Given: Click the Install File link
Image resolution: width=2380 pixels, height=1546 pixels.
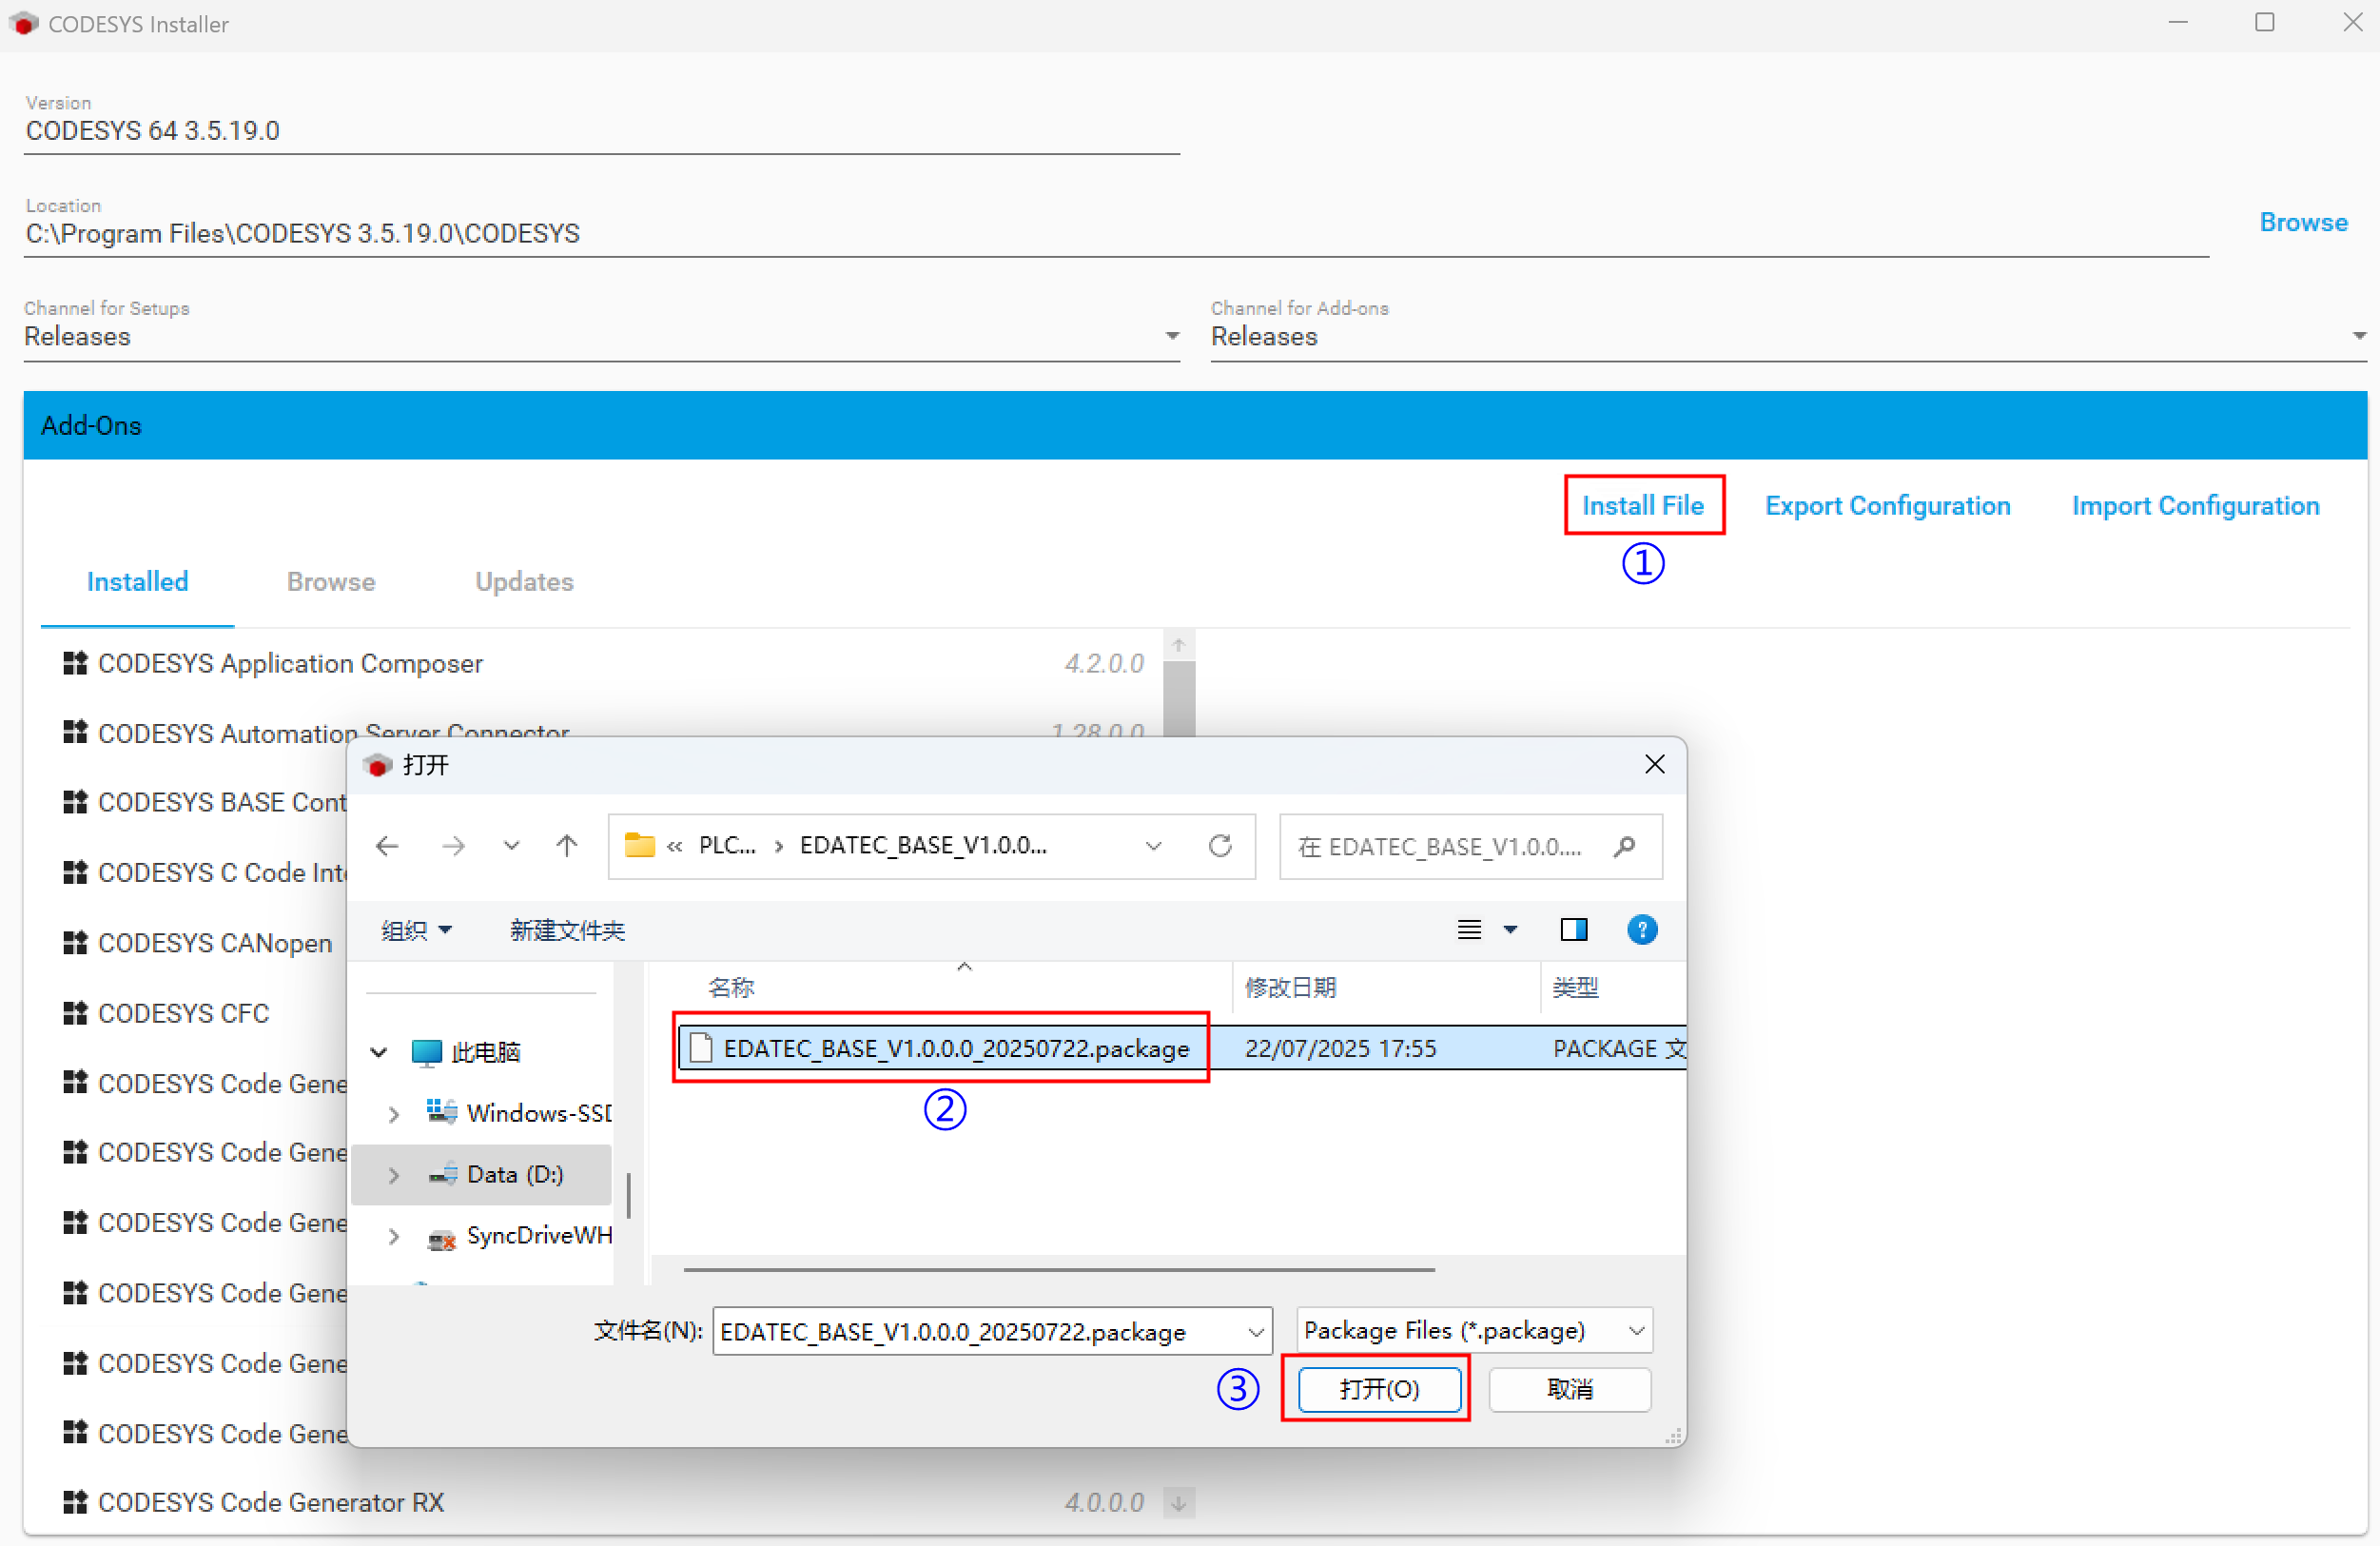Looking at the screenshot, I should pos(1642,505).
